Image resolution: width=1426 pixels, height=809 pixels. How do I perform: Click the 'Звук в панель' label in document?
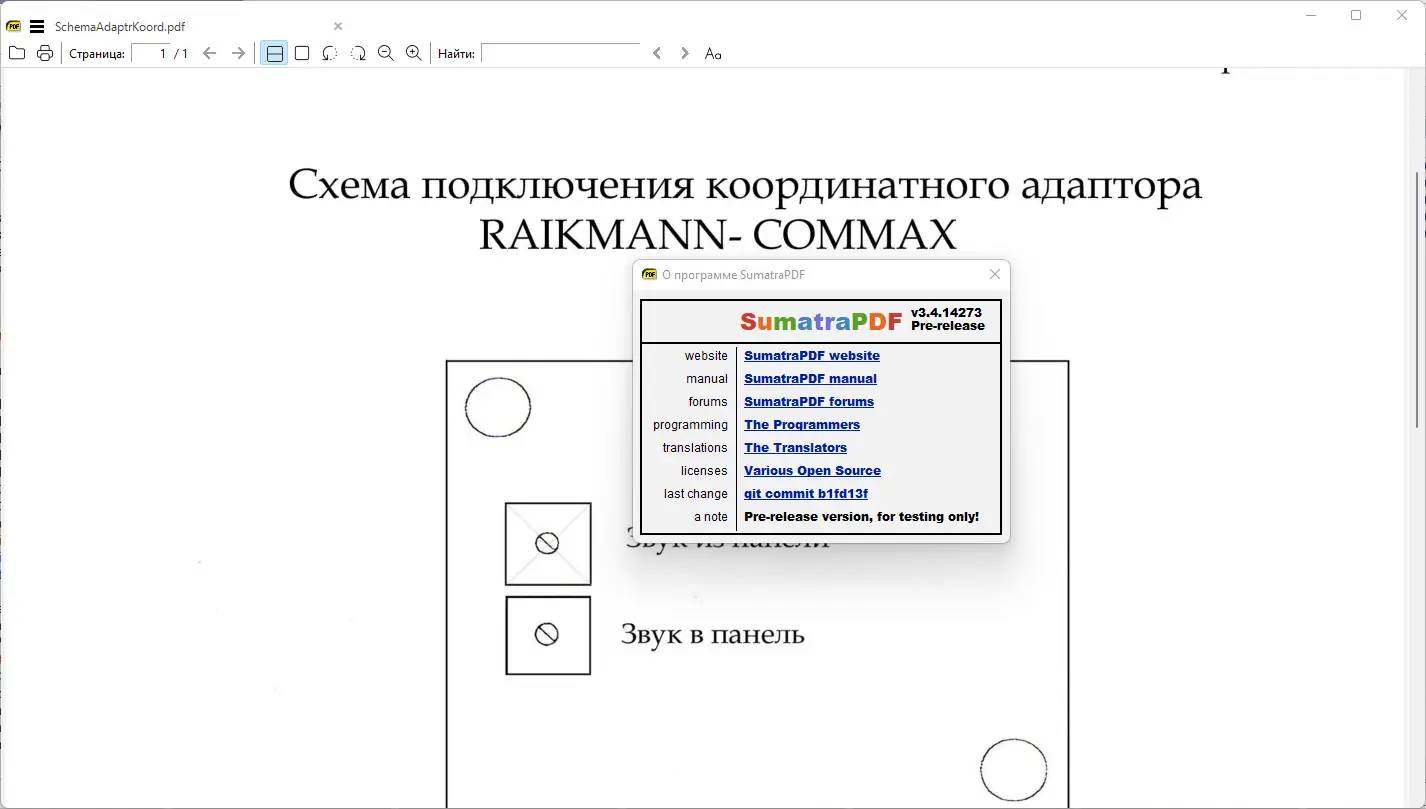coord(712,634)
